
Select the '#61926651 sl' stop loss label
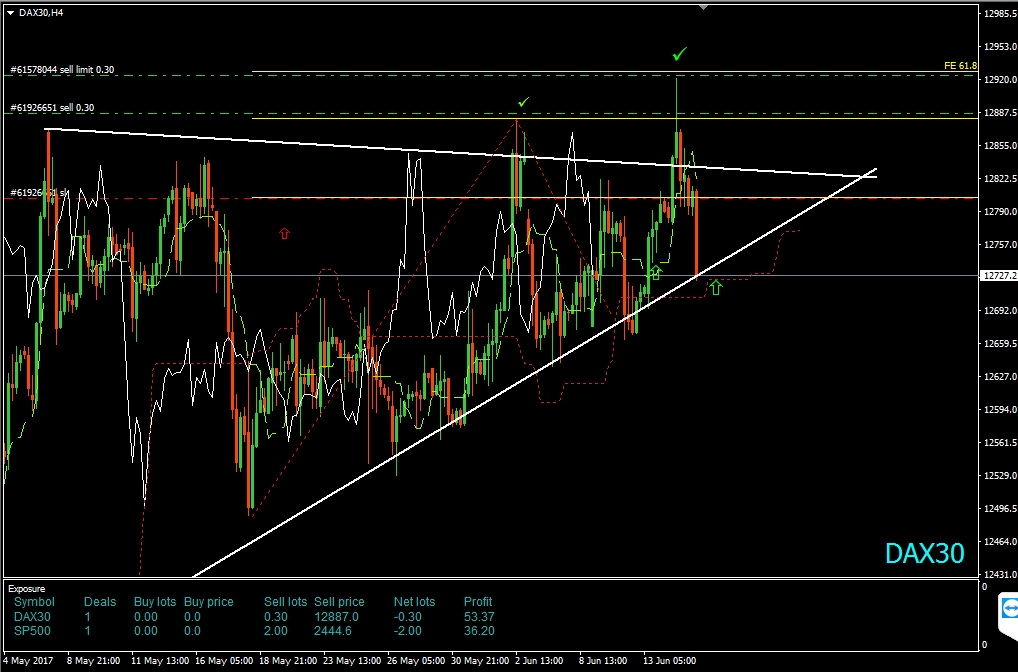(x=39, y=193)
